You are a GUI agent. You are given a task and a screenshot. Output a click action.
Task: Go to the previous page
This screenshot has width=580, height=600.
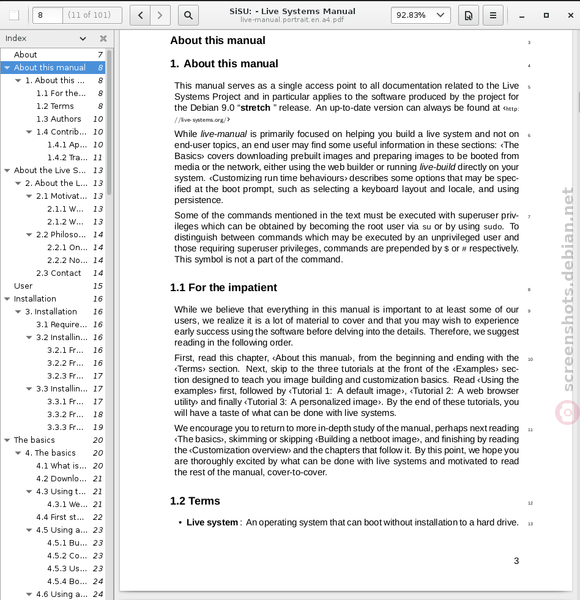140,15
